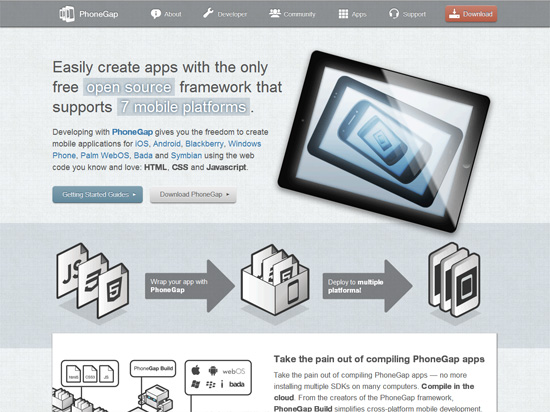Click the Apple logo in platform box
Image resolution: width=550 pixels, height=412 pixels.
[196, 370]
